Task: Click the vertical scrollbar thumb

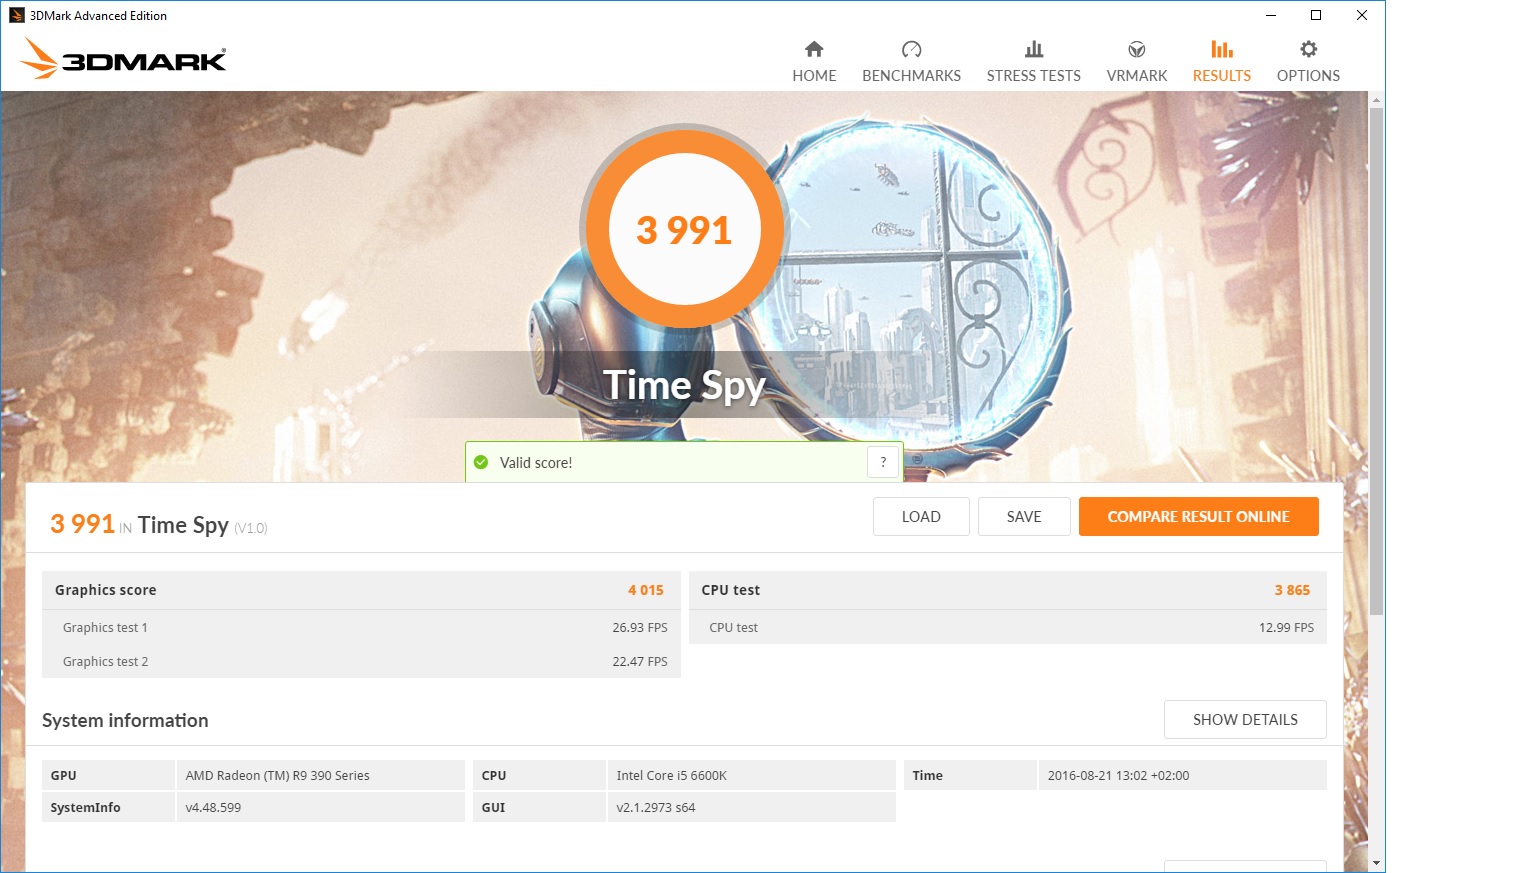Action: (1377, 360)
